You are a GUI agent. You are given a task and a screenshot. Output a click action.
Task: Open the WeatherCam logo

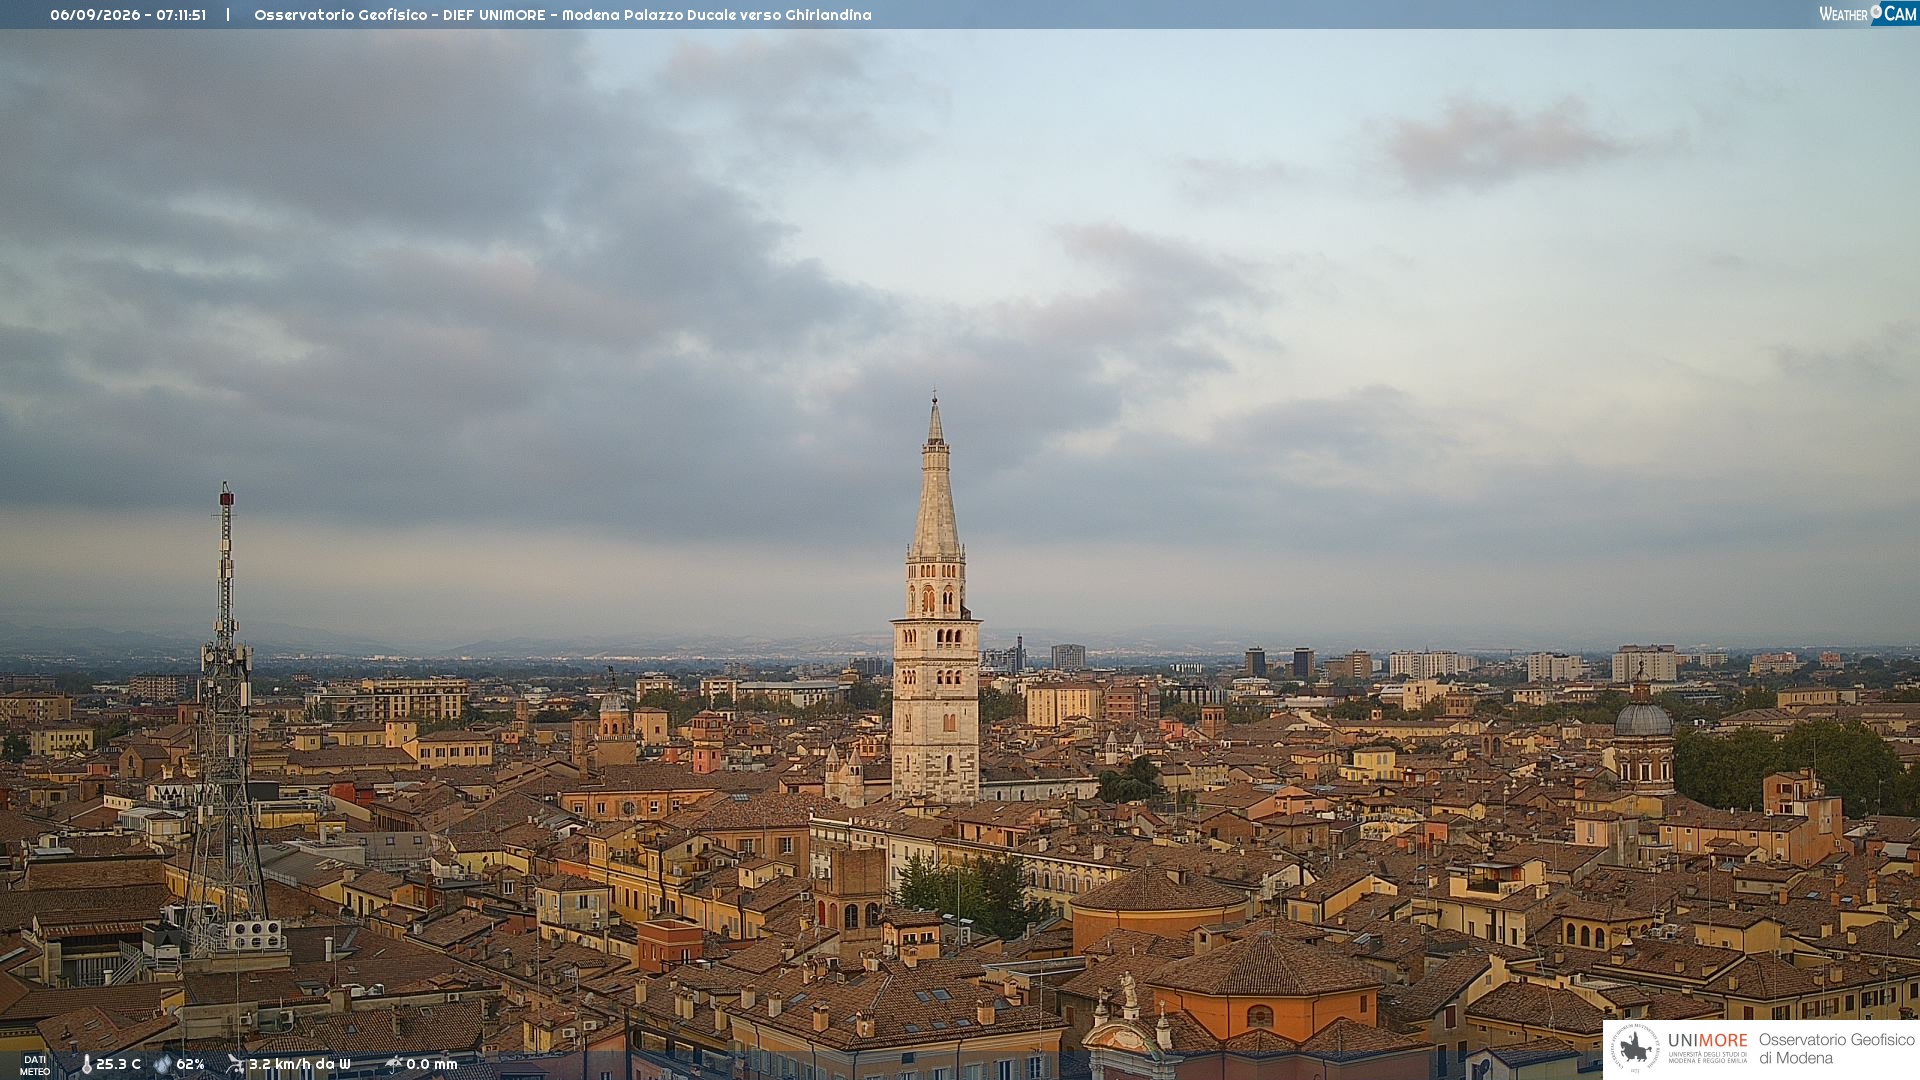(x=1868, y=14)
